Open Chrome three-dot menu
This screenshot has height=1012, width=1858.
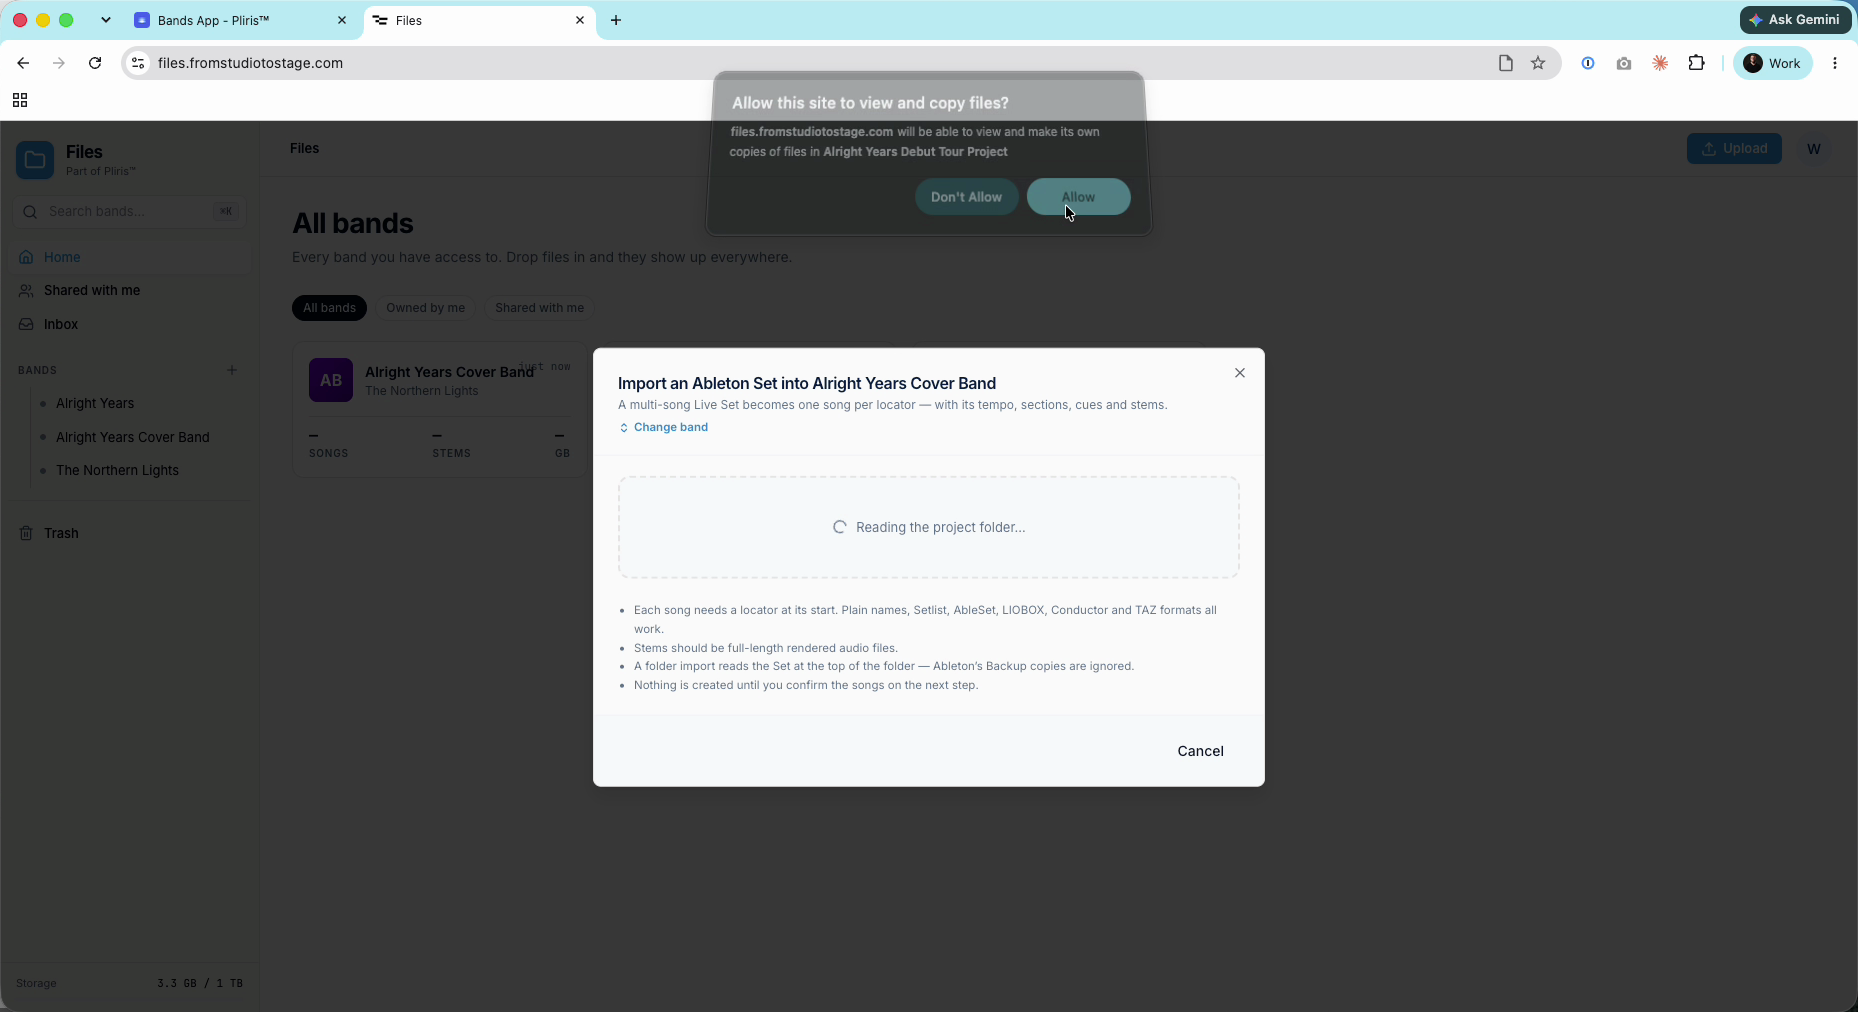point(1834,63)
